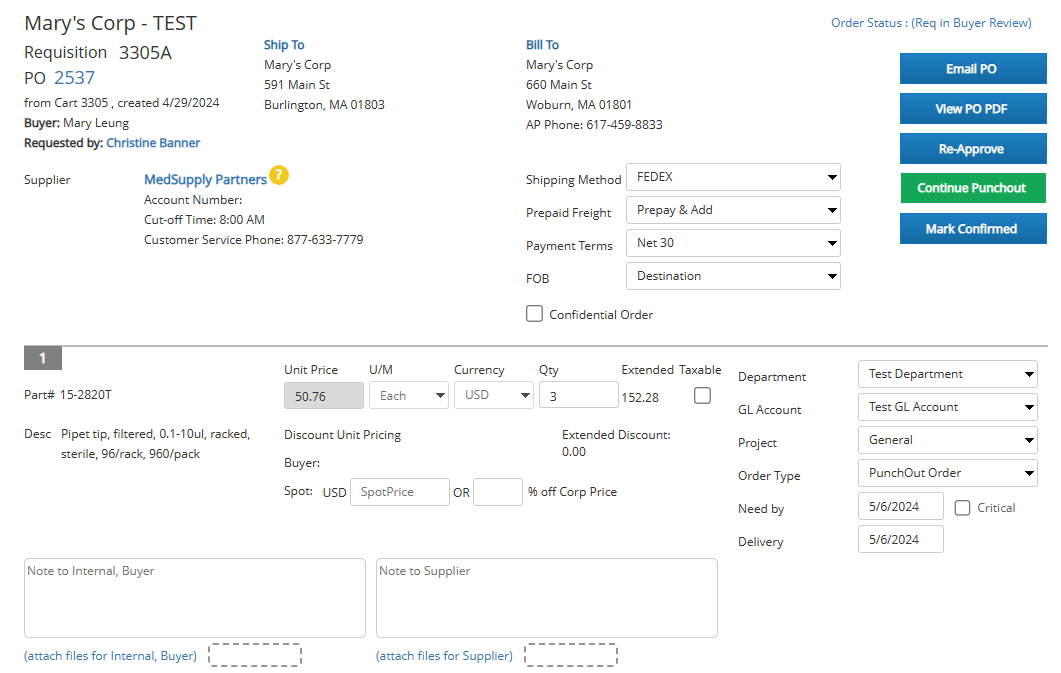The height and width of the screenshot is (673, 1061).
Task: Click the attachment dropzone for Internal, Buyer files
Action: pyautogui.click(x=255, y=655)
